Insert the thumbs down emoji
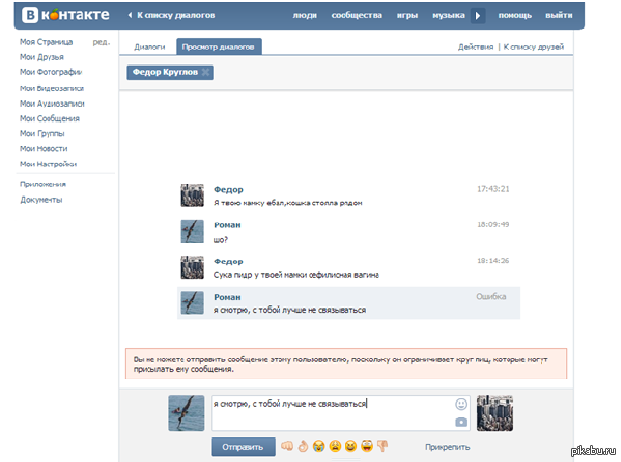The width and height of the screenshot is (621, 462). (382, 446)
